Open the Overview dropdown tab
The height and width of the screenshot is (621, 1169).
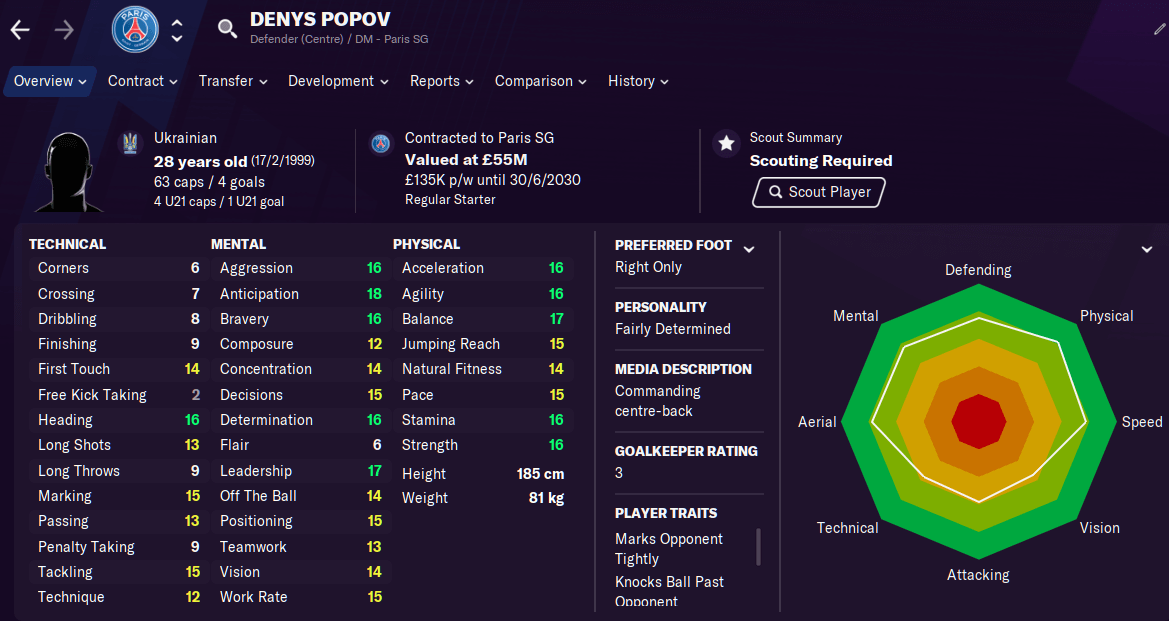pyautogui.click(x=51, y=81)
